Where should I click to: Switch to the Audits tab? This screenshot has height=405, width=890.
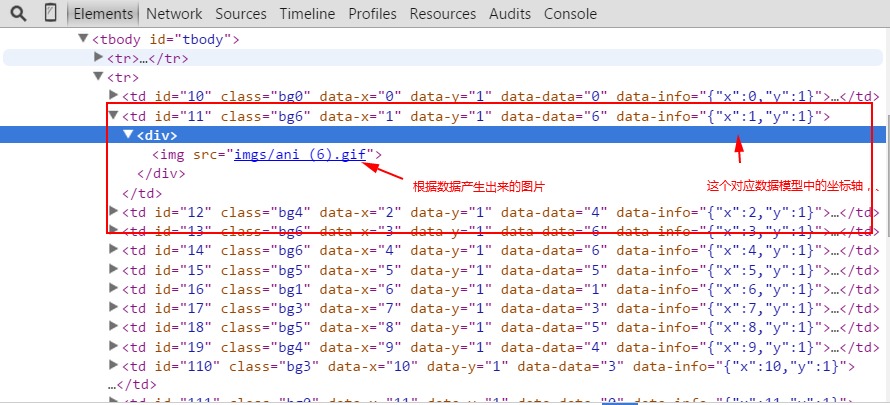[510, 14]
